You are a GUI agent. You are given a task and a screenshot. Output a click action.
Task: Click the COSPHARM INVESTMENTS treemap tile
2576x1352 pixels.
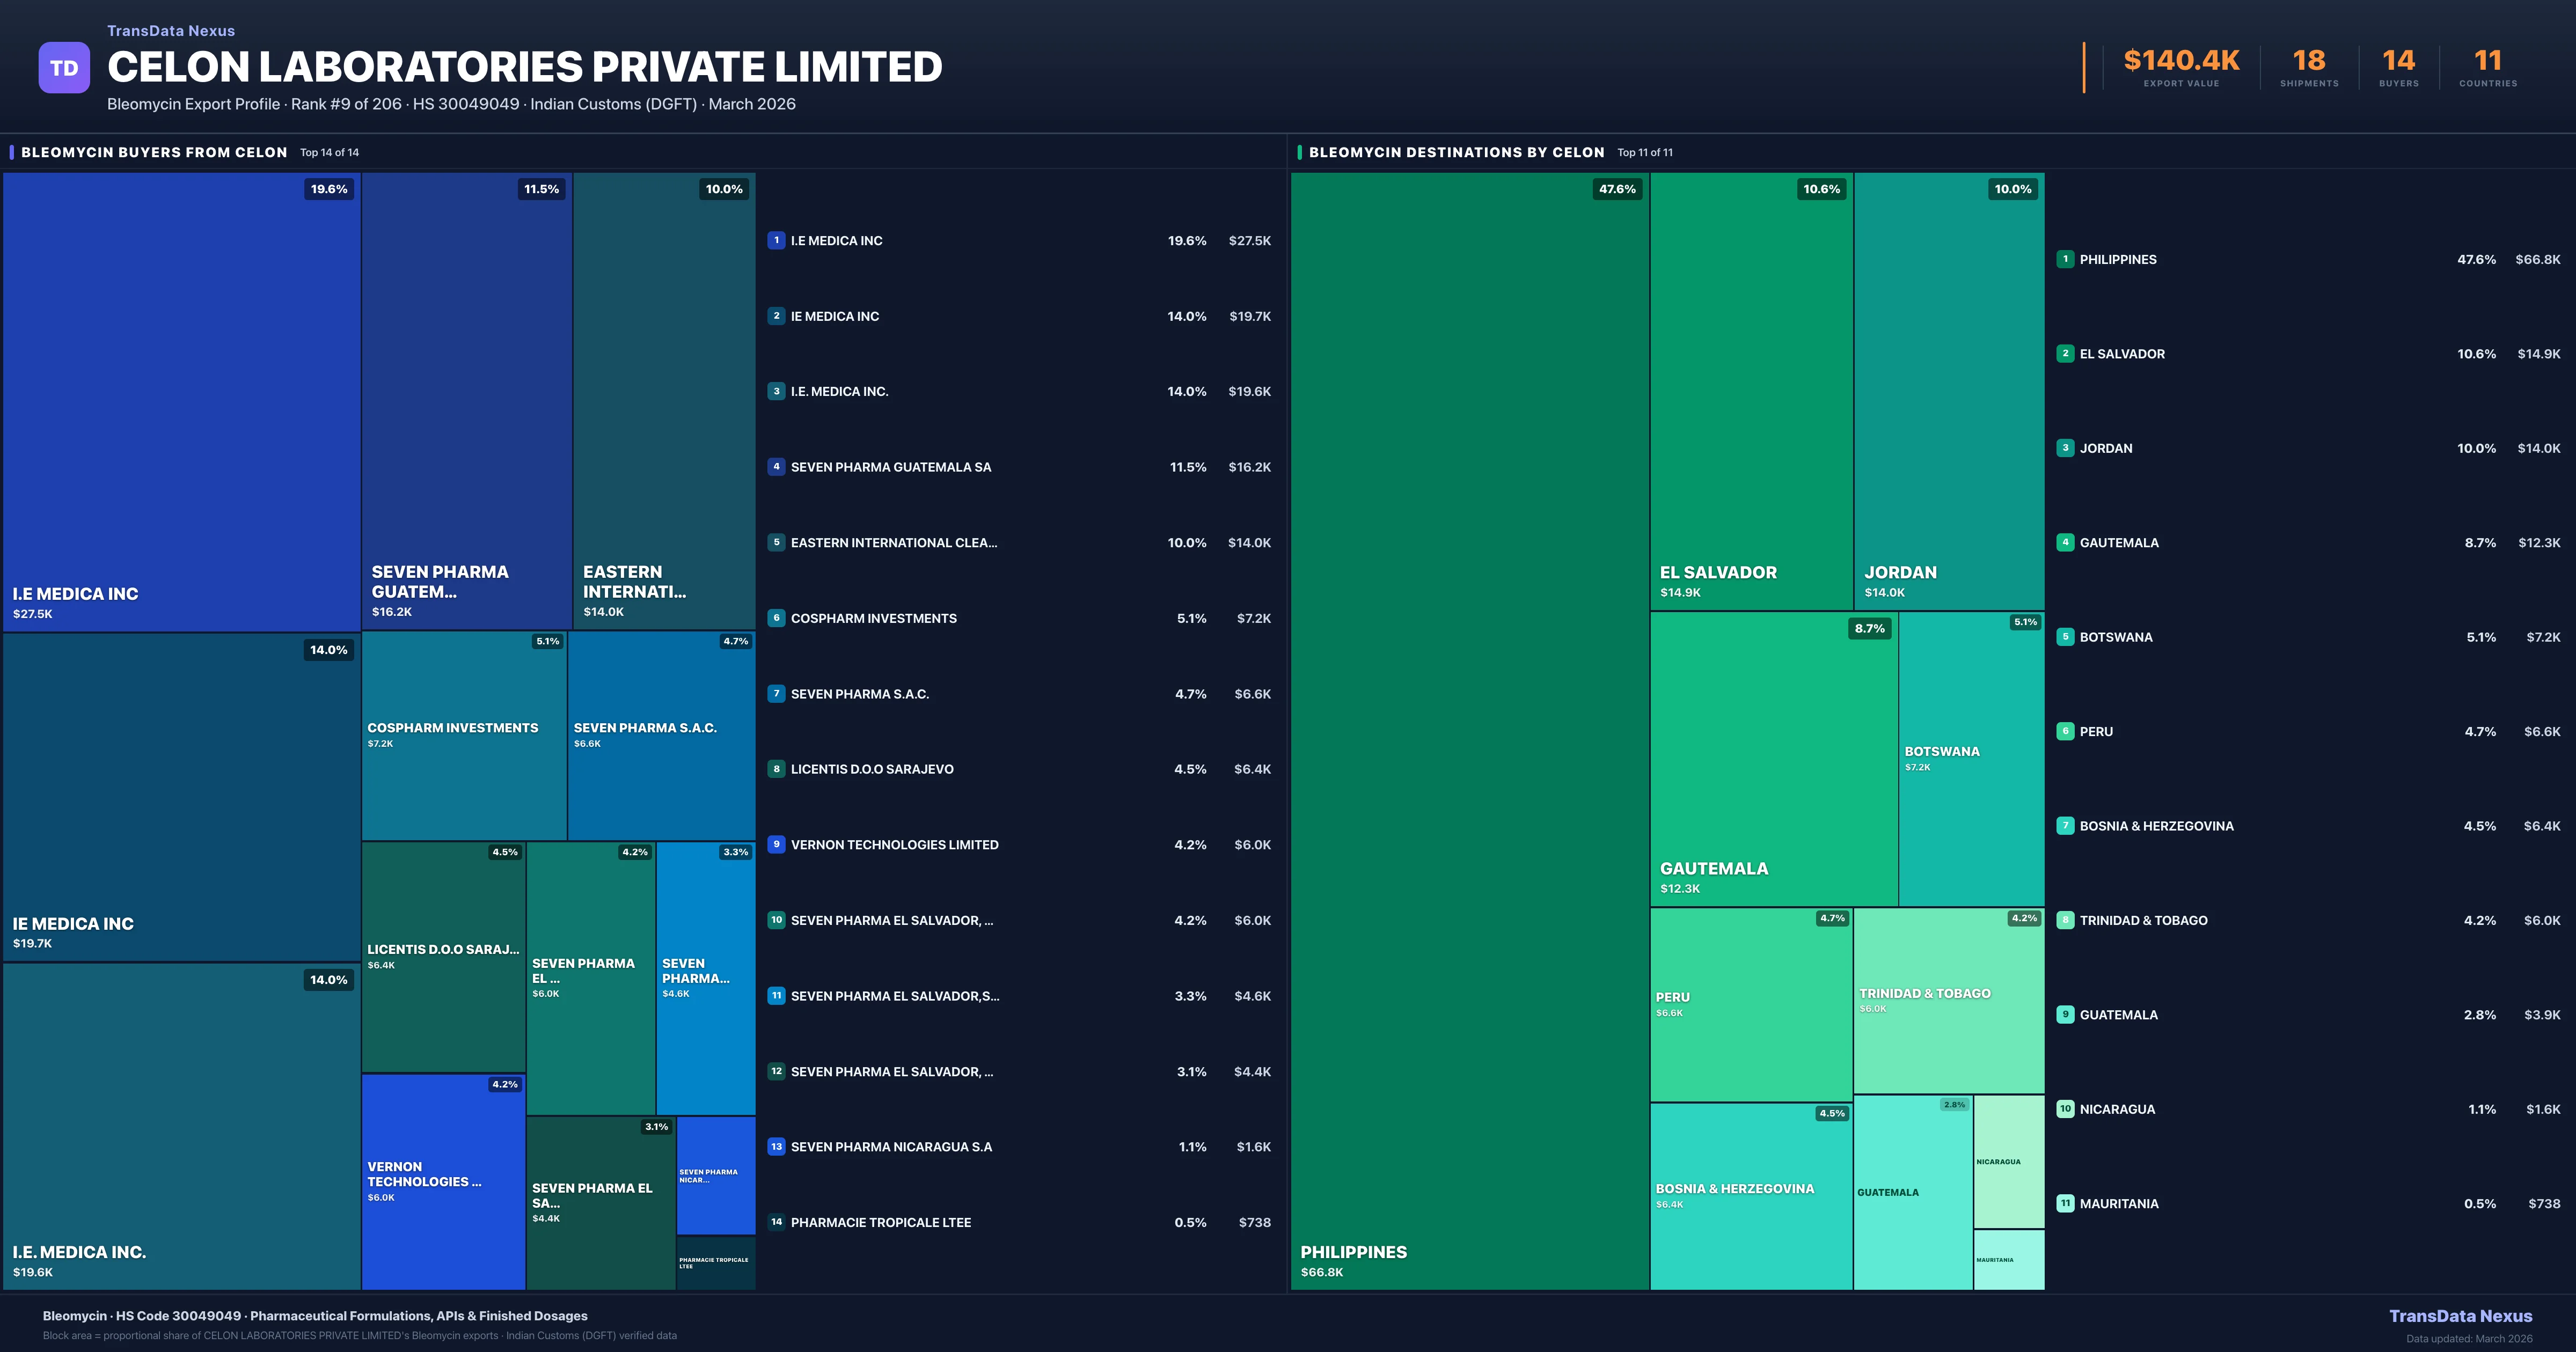(463, 735)
